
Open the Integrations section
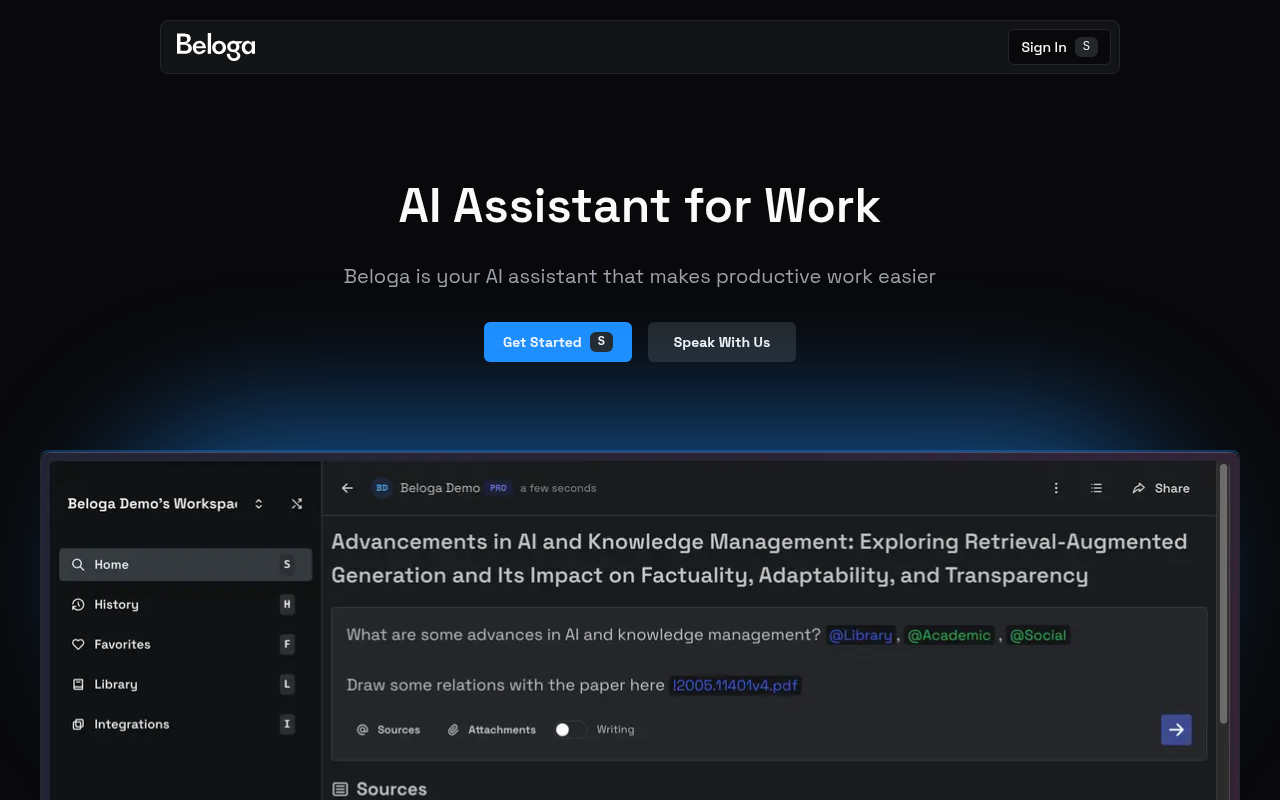coord(130,724)
